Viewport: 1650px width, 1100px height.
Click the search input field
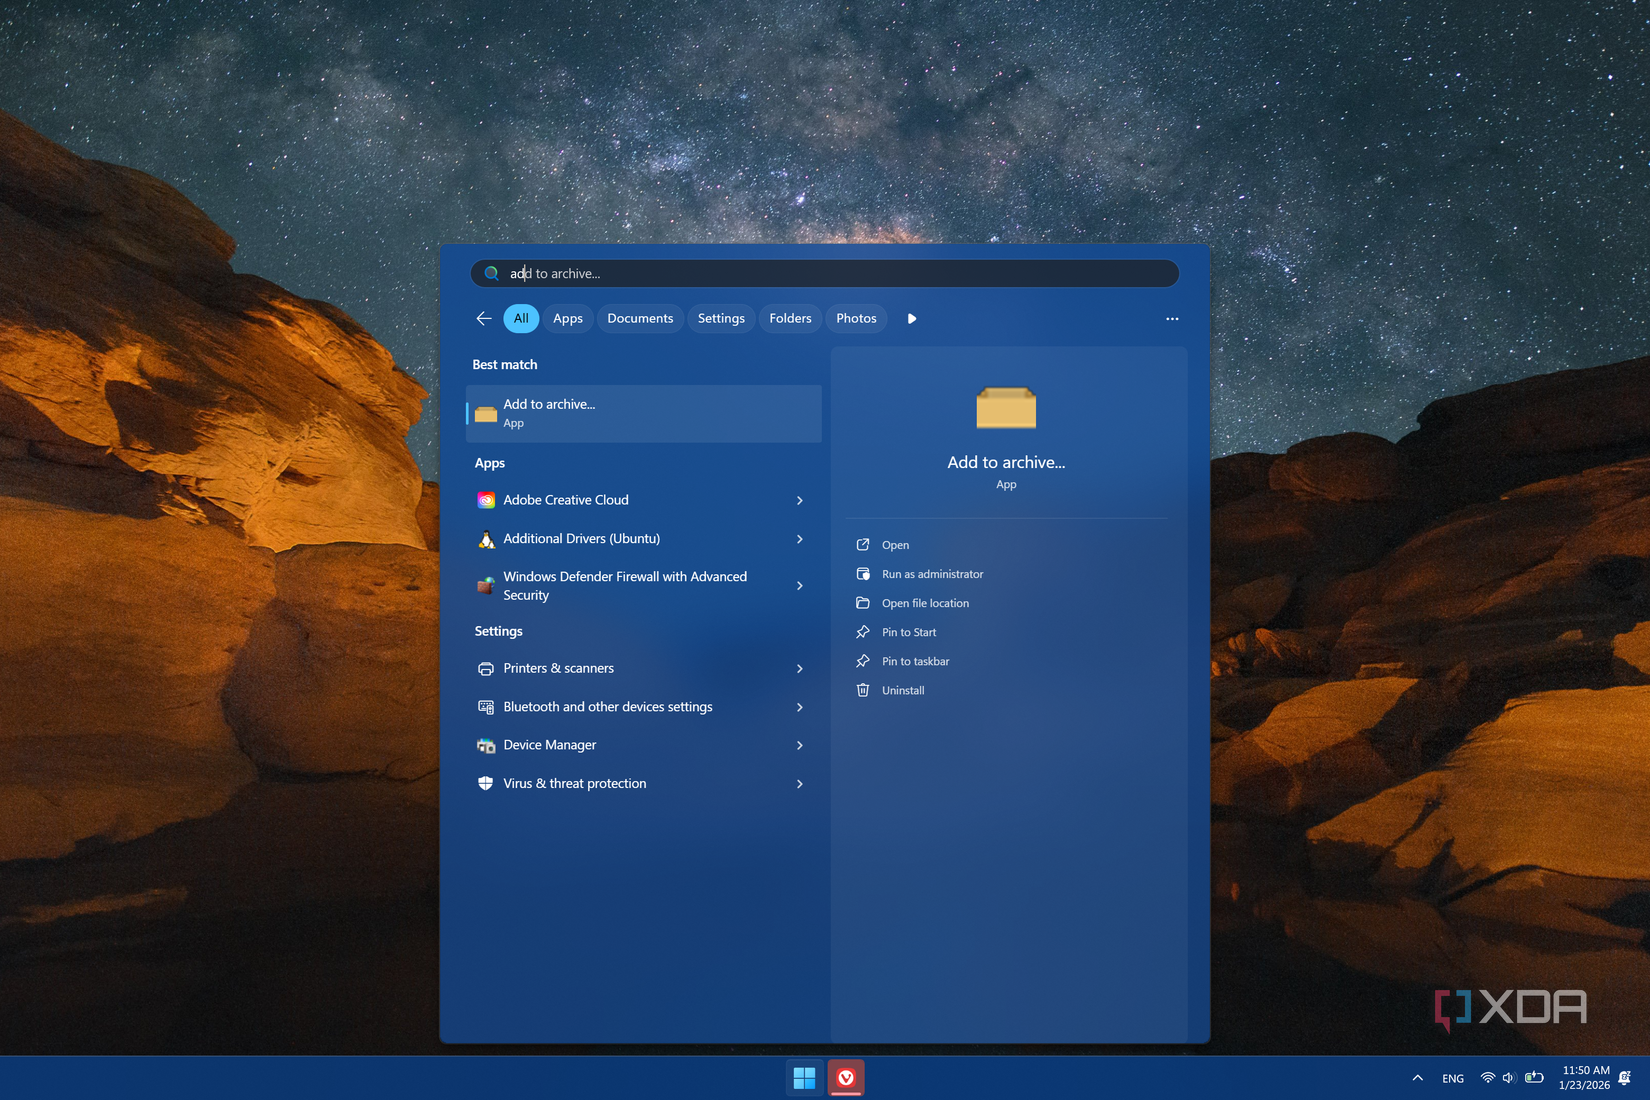click(823, 273)
